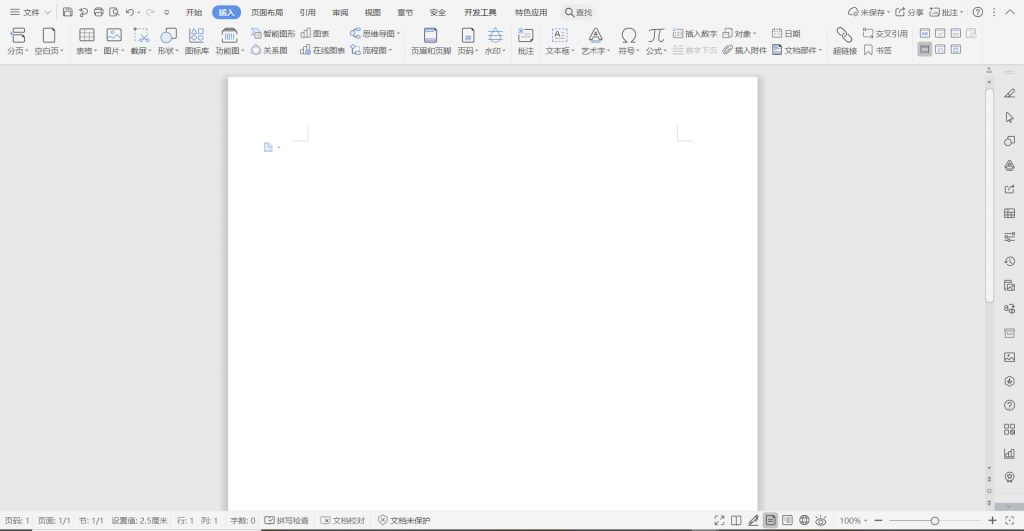Click the zoom slider handle
This screenshot has height=531, width=1024.
[x=935, y=521]
